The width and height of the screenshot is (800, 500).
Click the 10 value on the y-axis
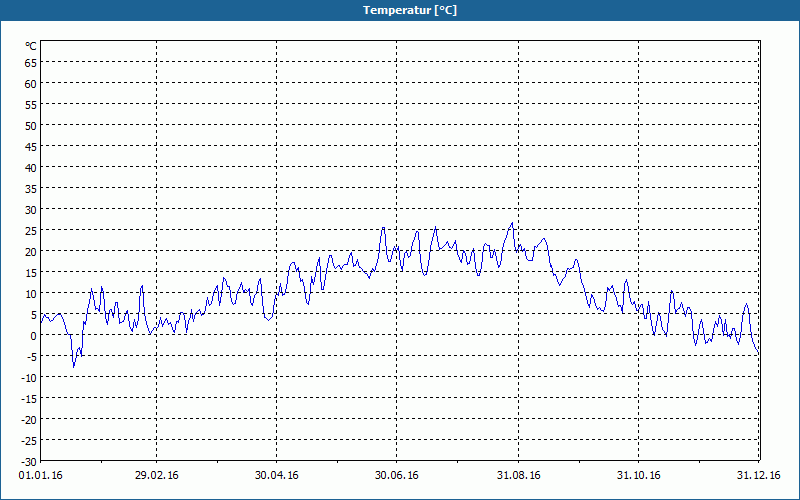coord(31,294)
